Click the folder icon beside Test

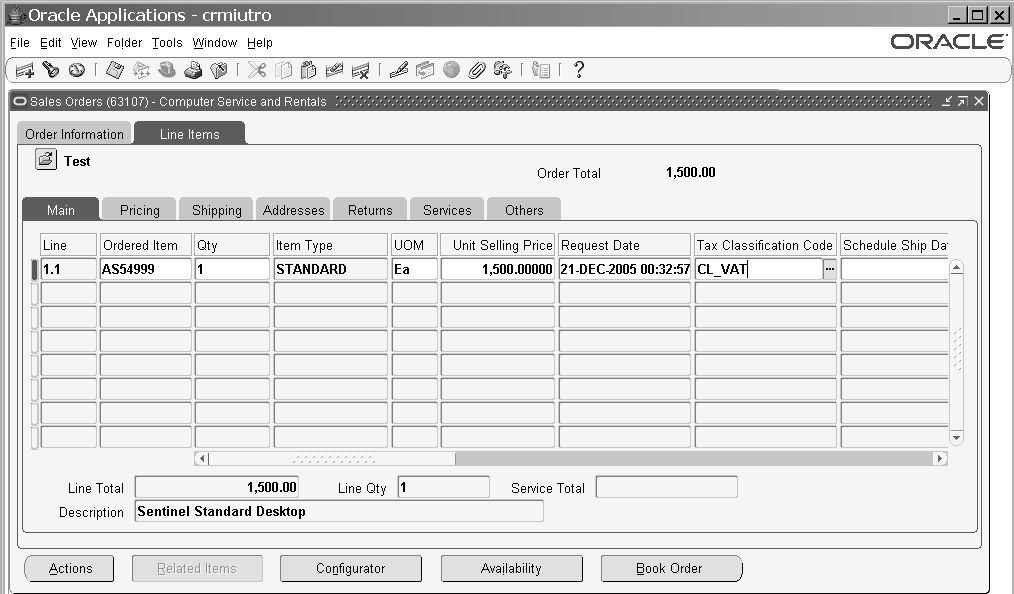click(46, 159)
